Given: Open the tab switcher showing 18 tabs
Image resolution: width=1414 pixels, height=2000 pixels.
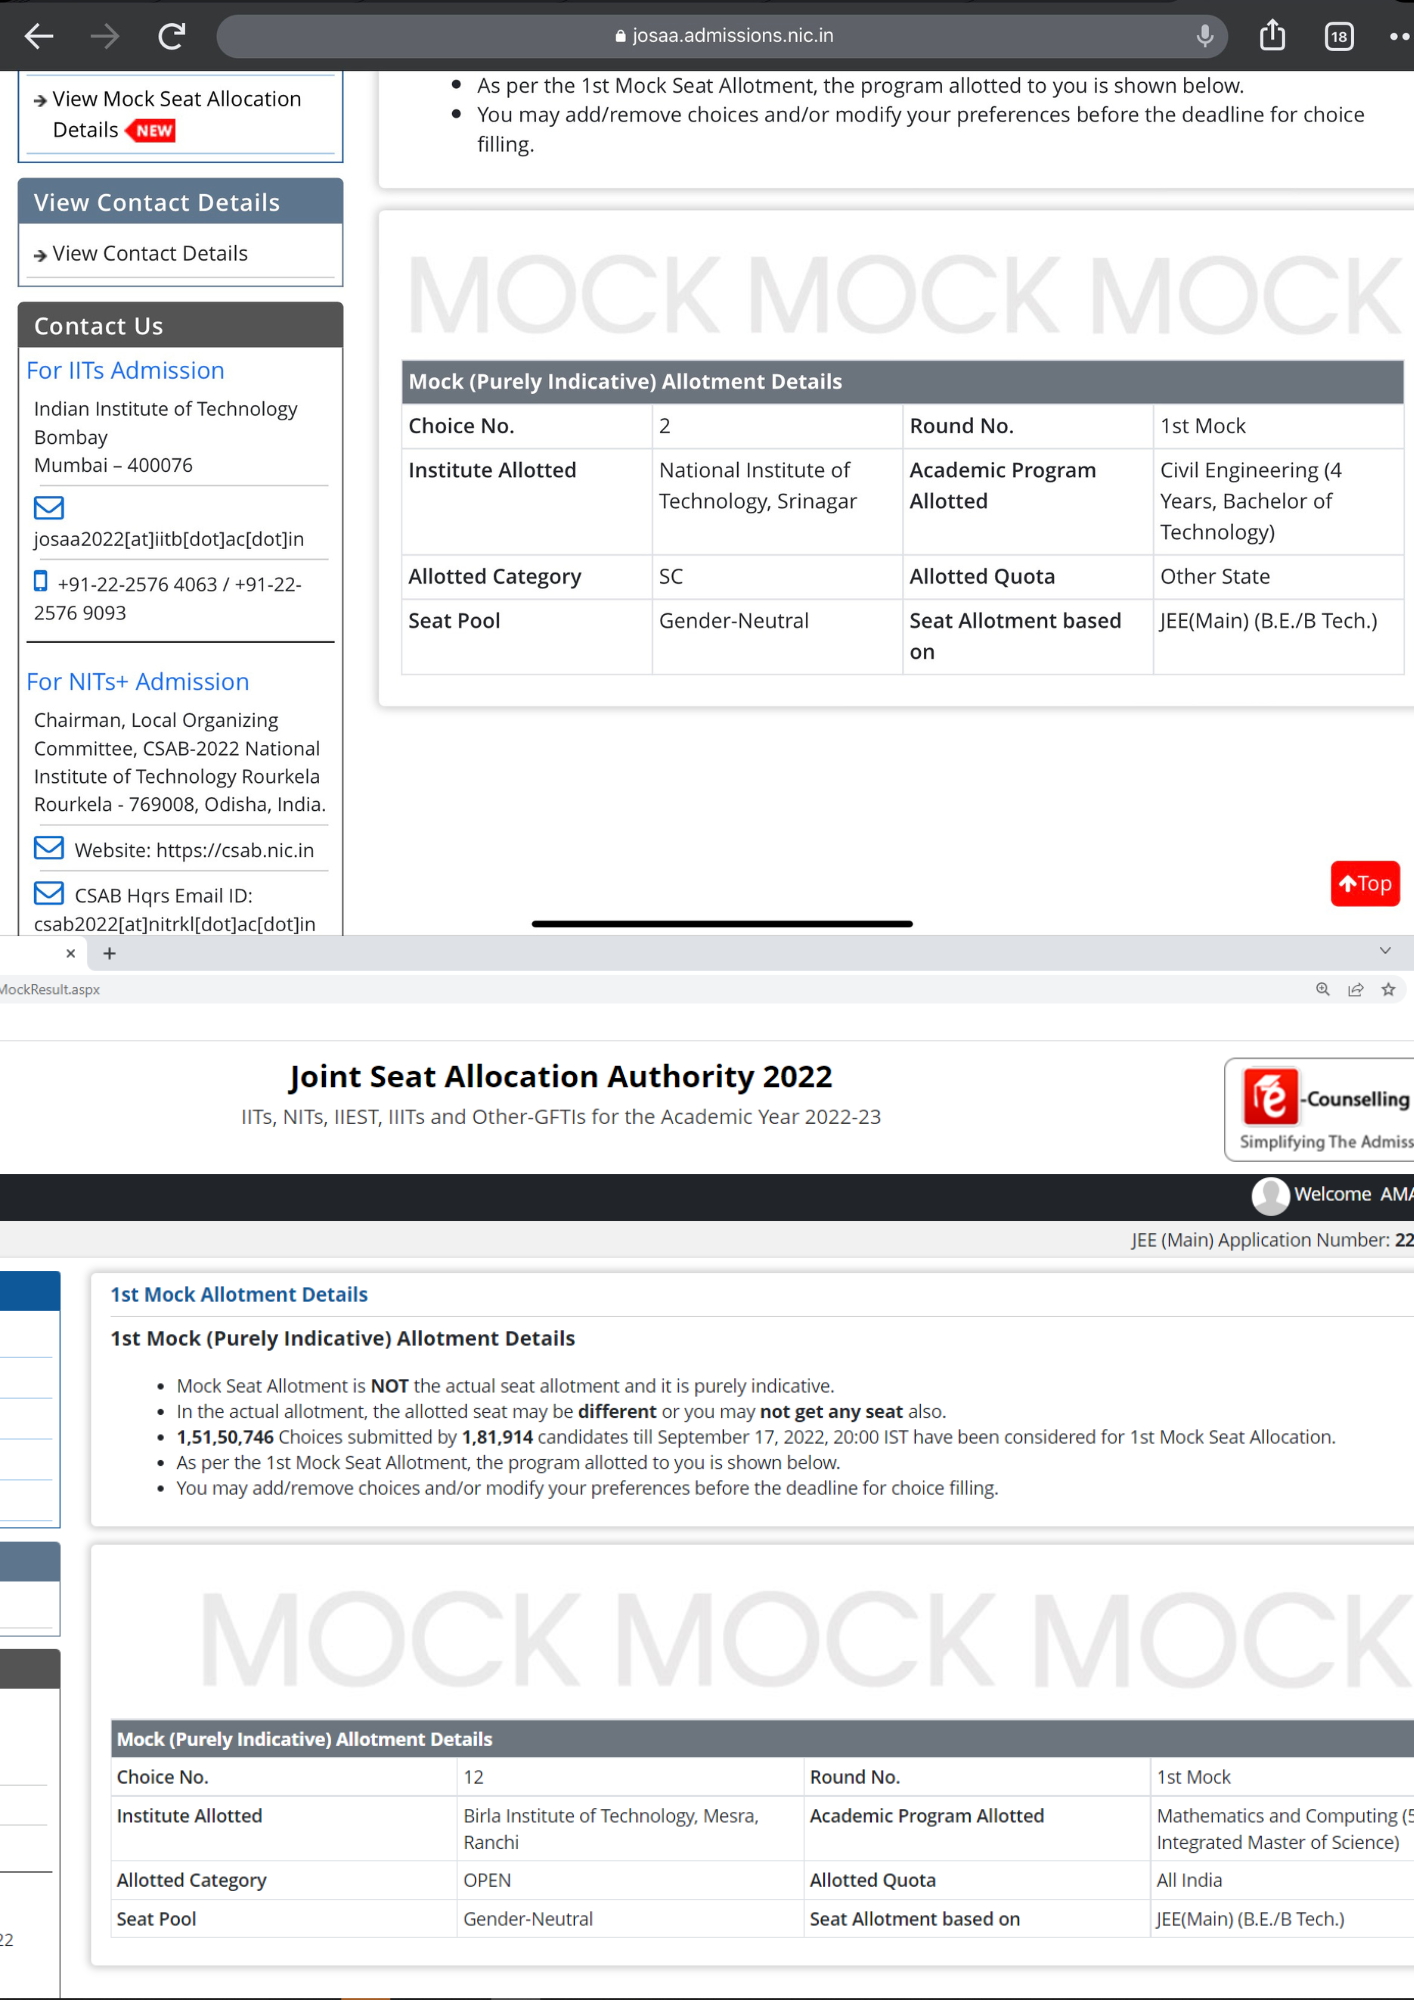Looking at the screenshot, I should (1339, 37).
